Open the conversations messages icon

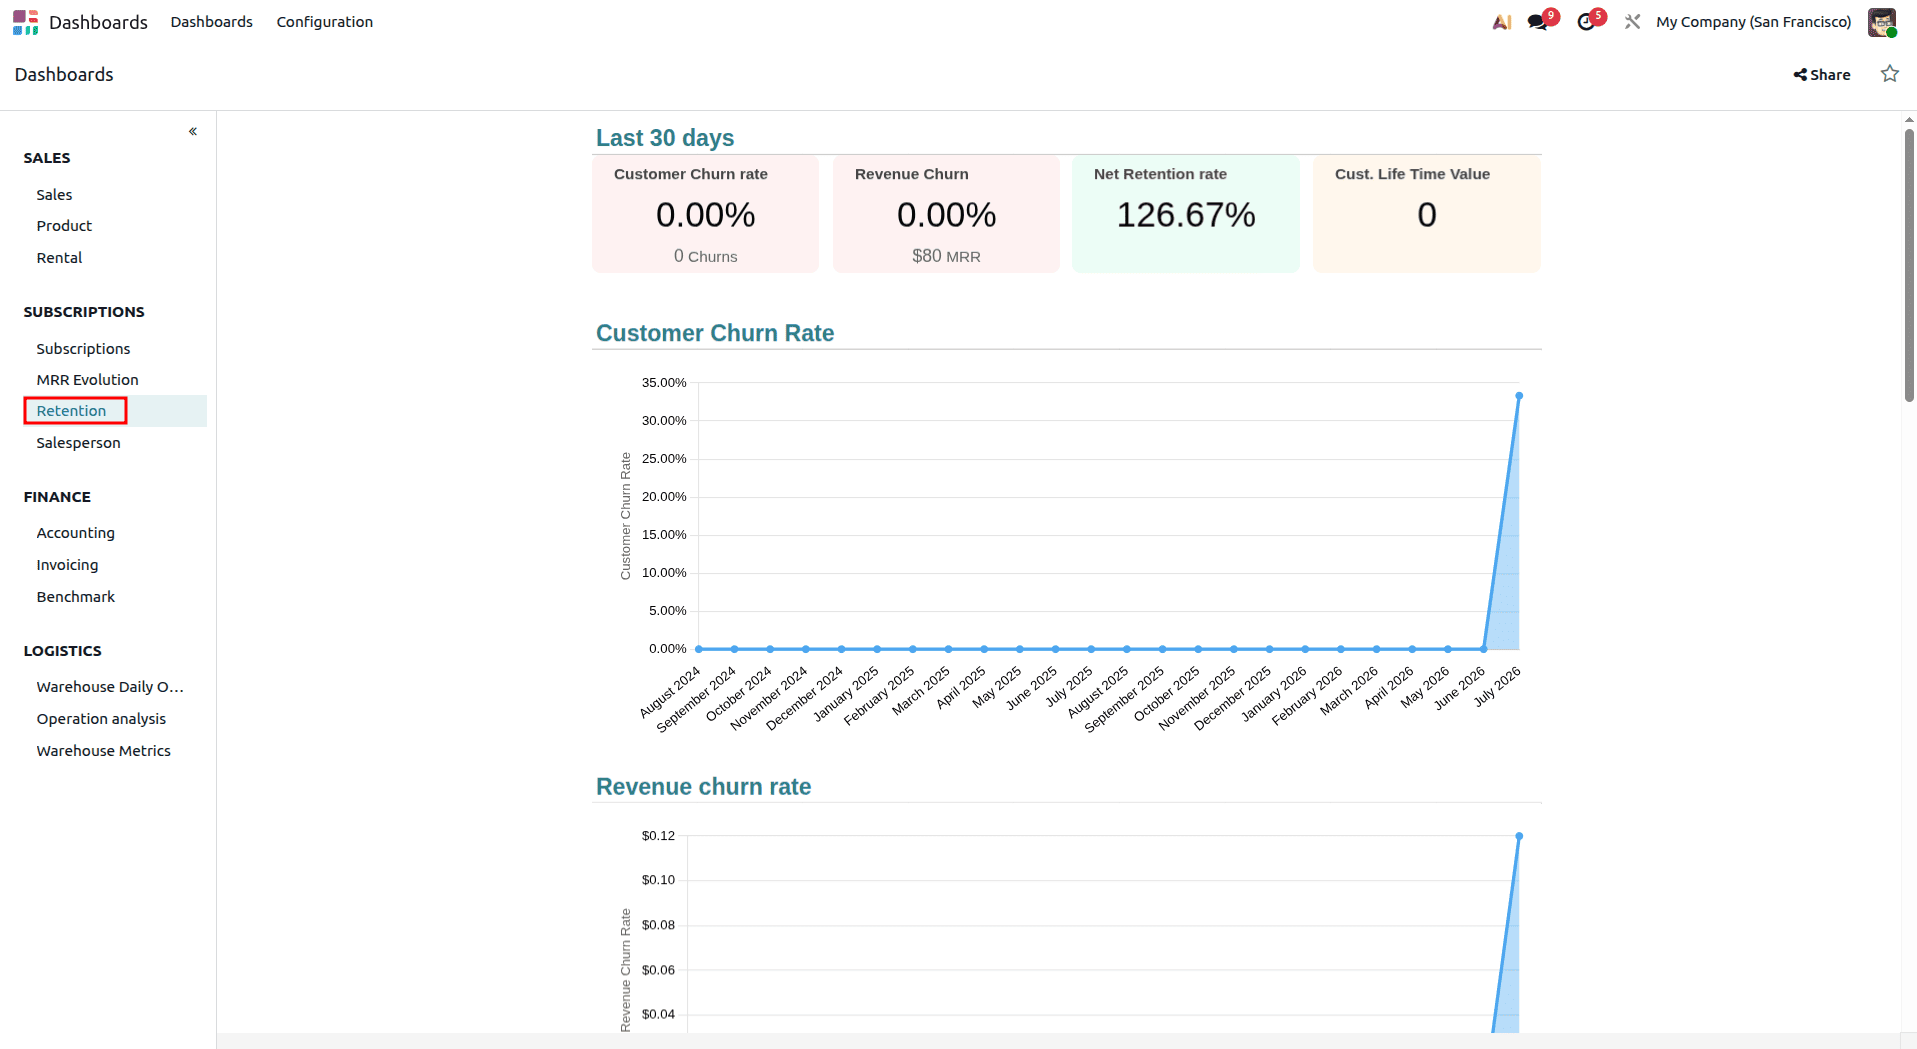pos(1538,22)
